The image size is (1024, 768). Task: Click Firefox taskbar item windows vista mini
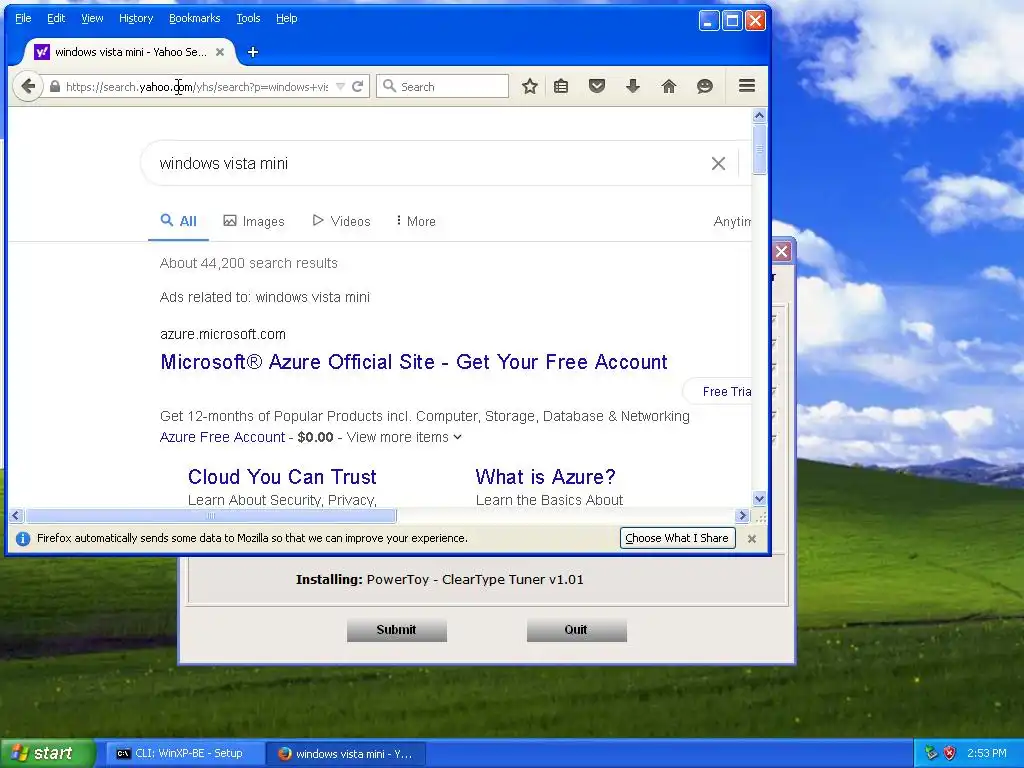coord(347,754)
